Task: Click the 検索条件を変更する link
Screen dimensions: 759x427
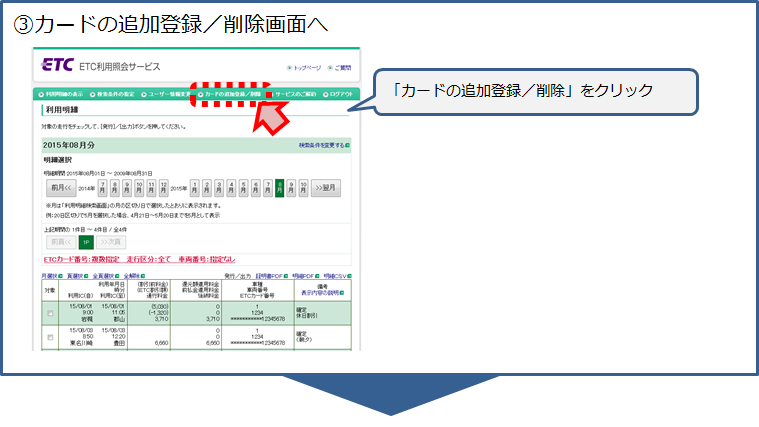Action: pyautogui.click(x=324, y=145)
